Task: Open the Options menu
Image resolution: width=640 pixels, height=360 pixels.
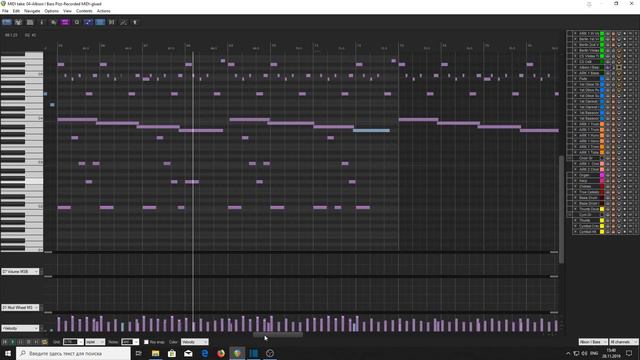Action: pos(51,11)
